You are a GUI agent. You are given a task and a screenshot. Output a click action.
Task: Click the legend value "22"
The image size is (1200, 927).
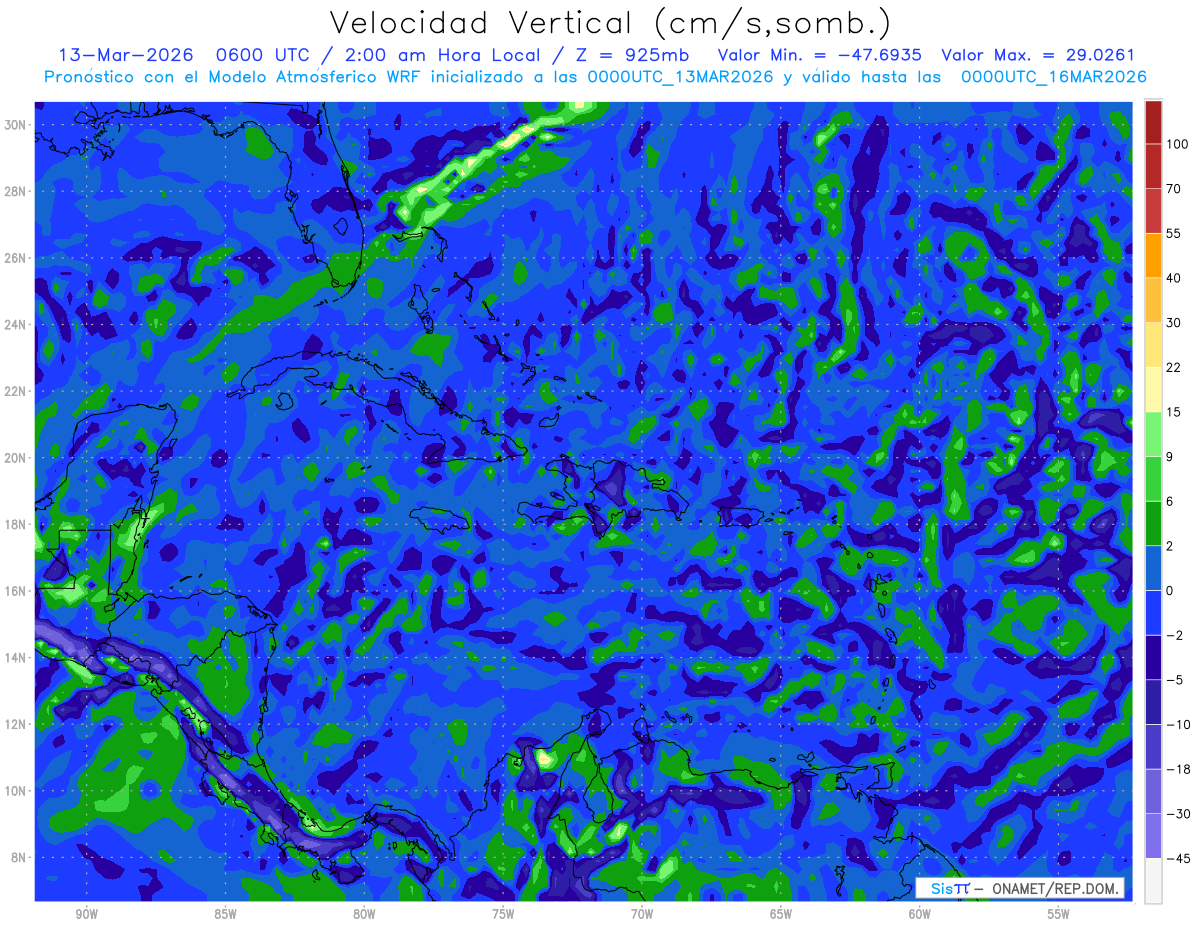(1174, 368)
